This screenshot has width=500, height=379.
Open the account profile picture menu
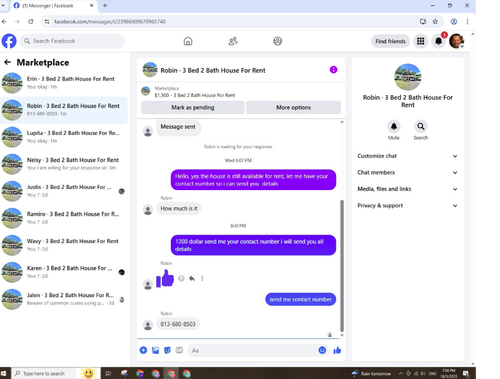coord(456,41)
